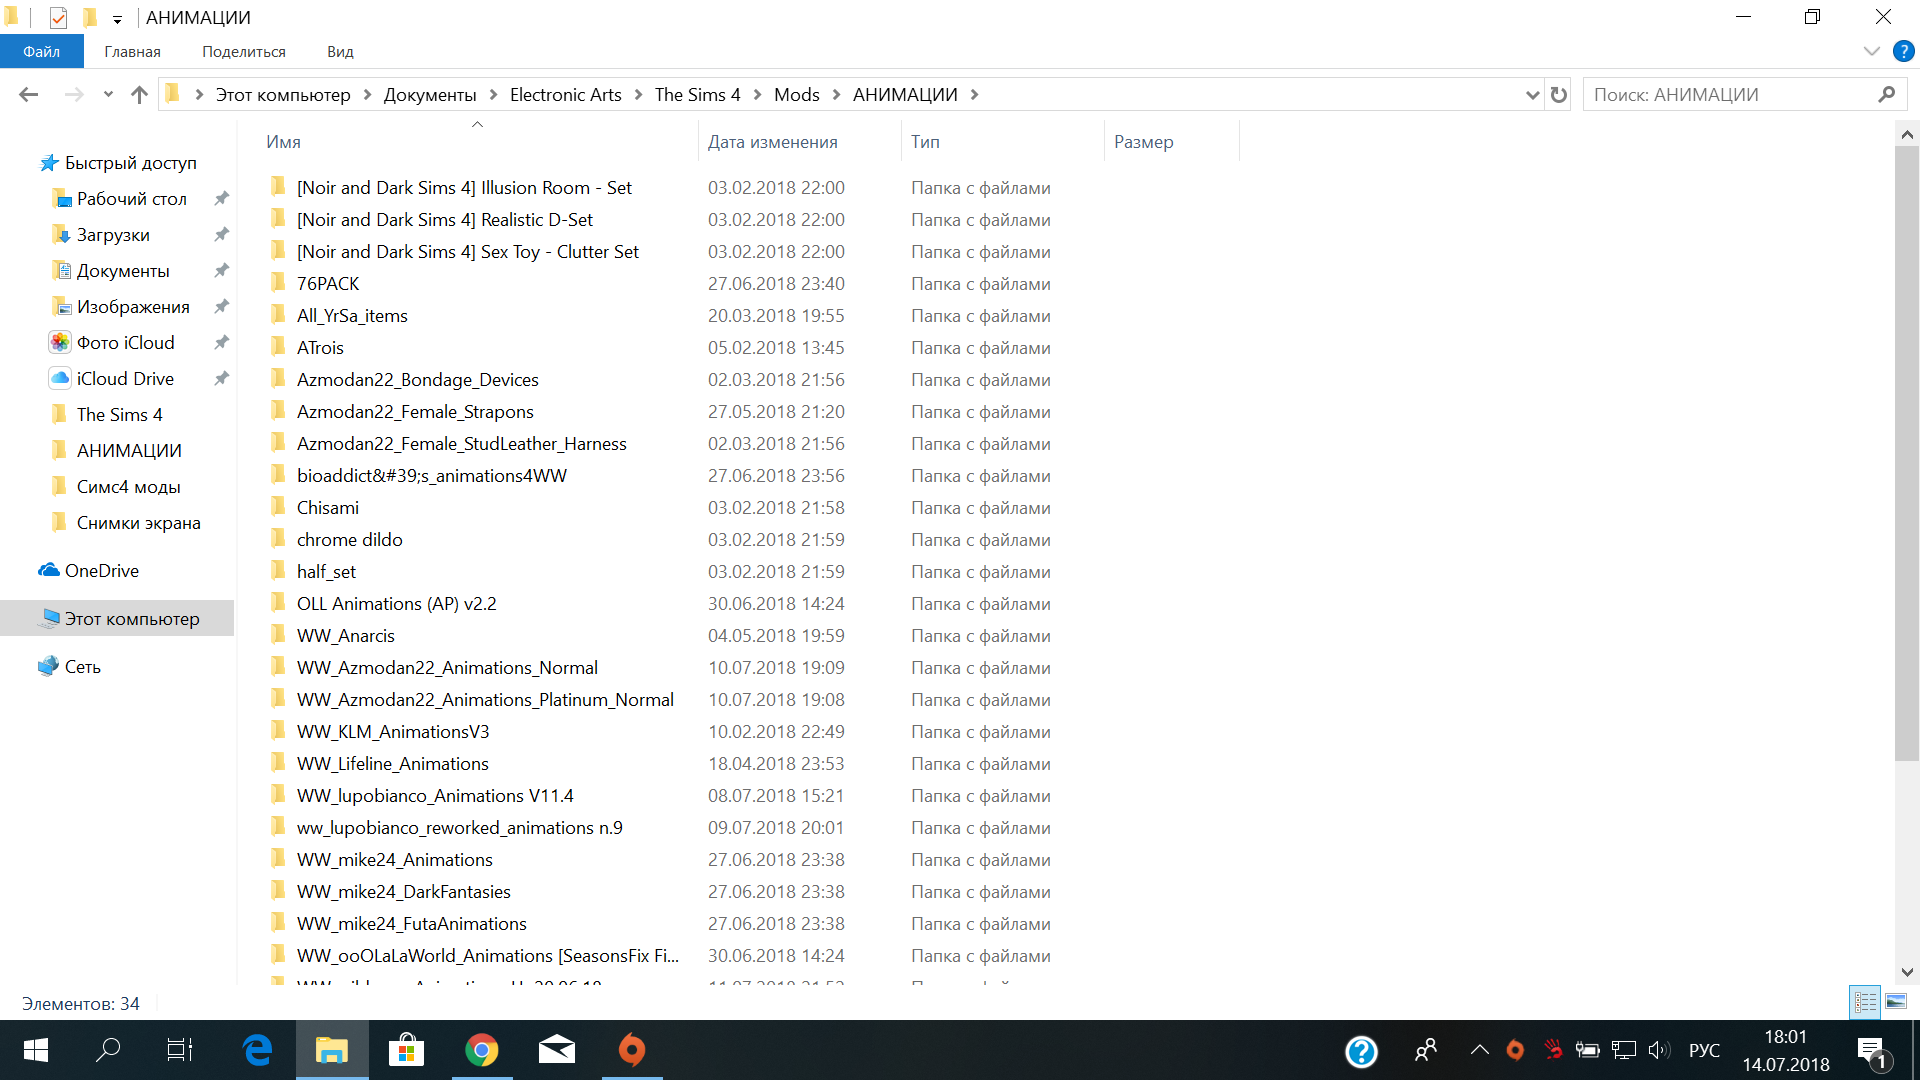Go back with the left arrow
The width and height of the screenshot is (1920, 1080).
click(28, 94)
